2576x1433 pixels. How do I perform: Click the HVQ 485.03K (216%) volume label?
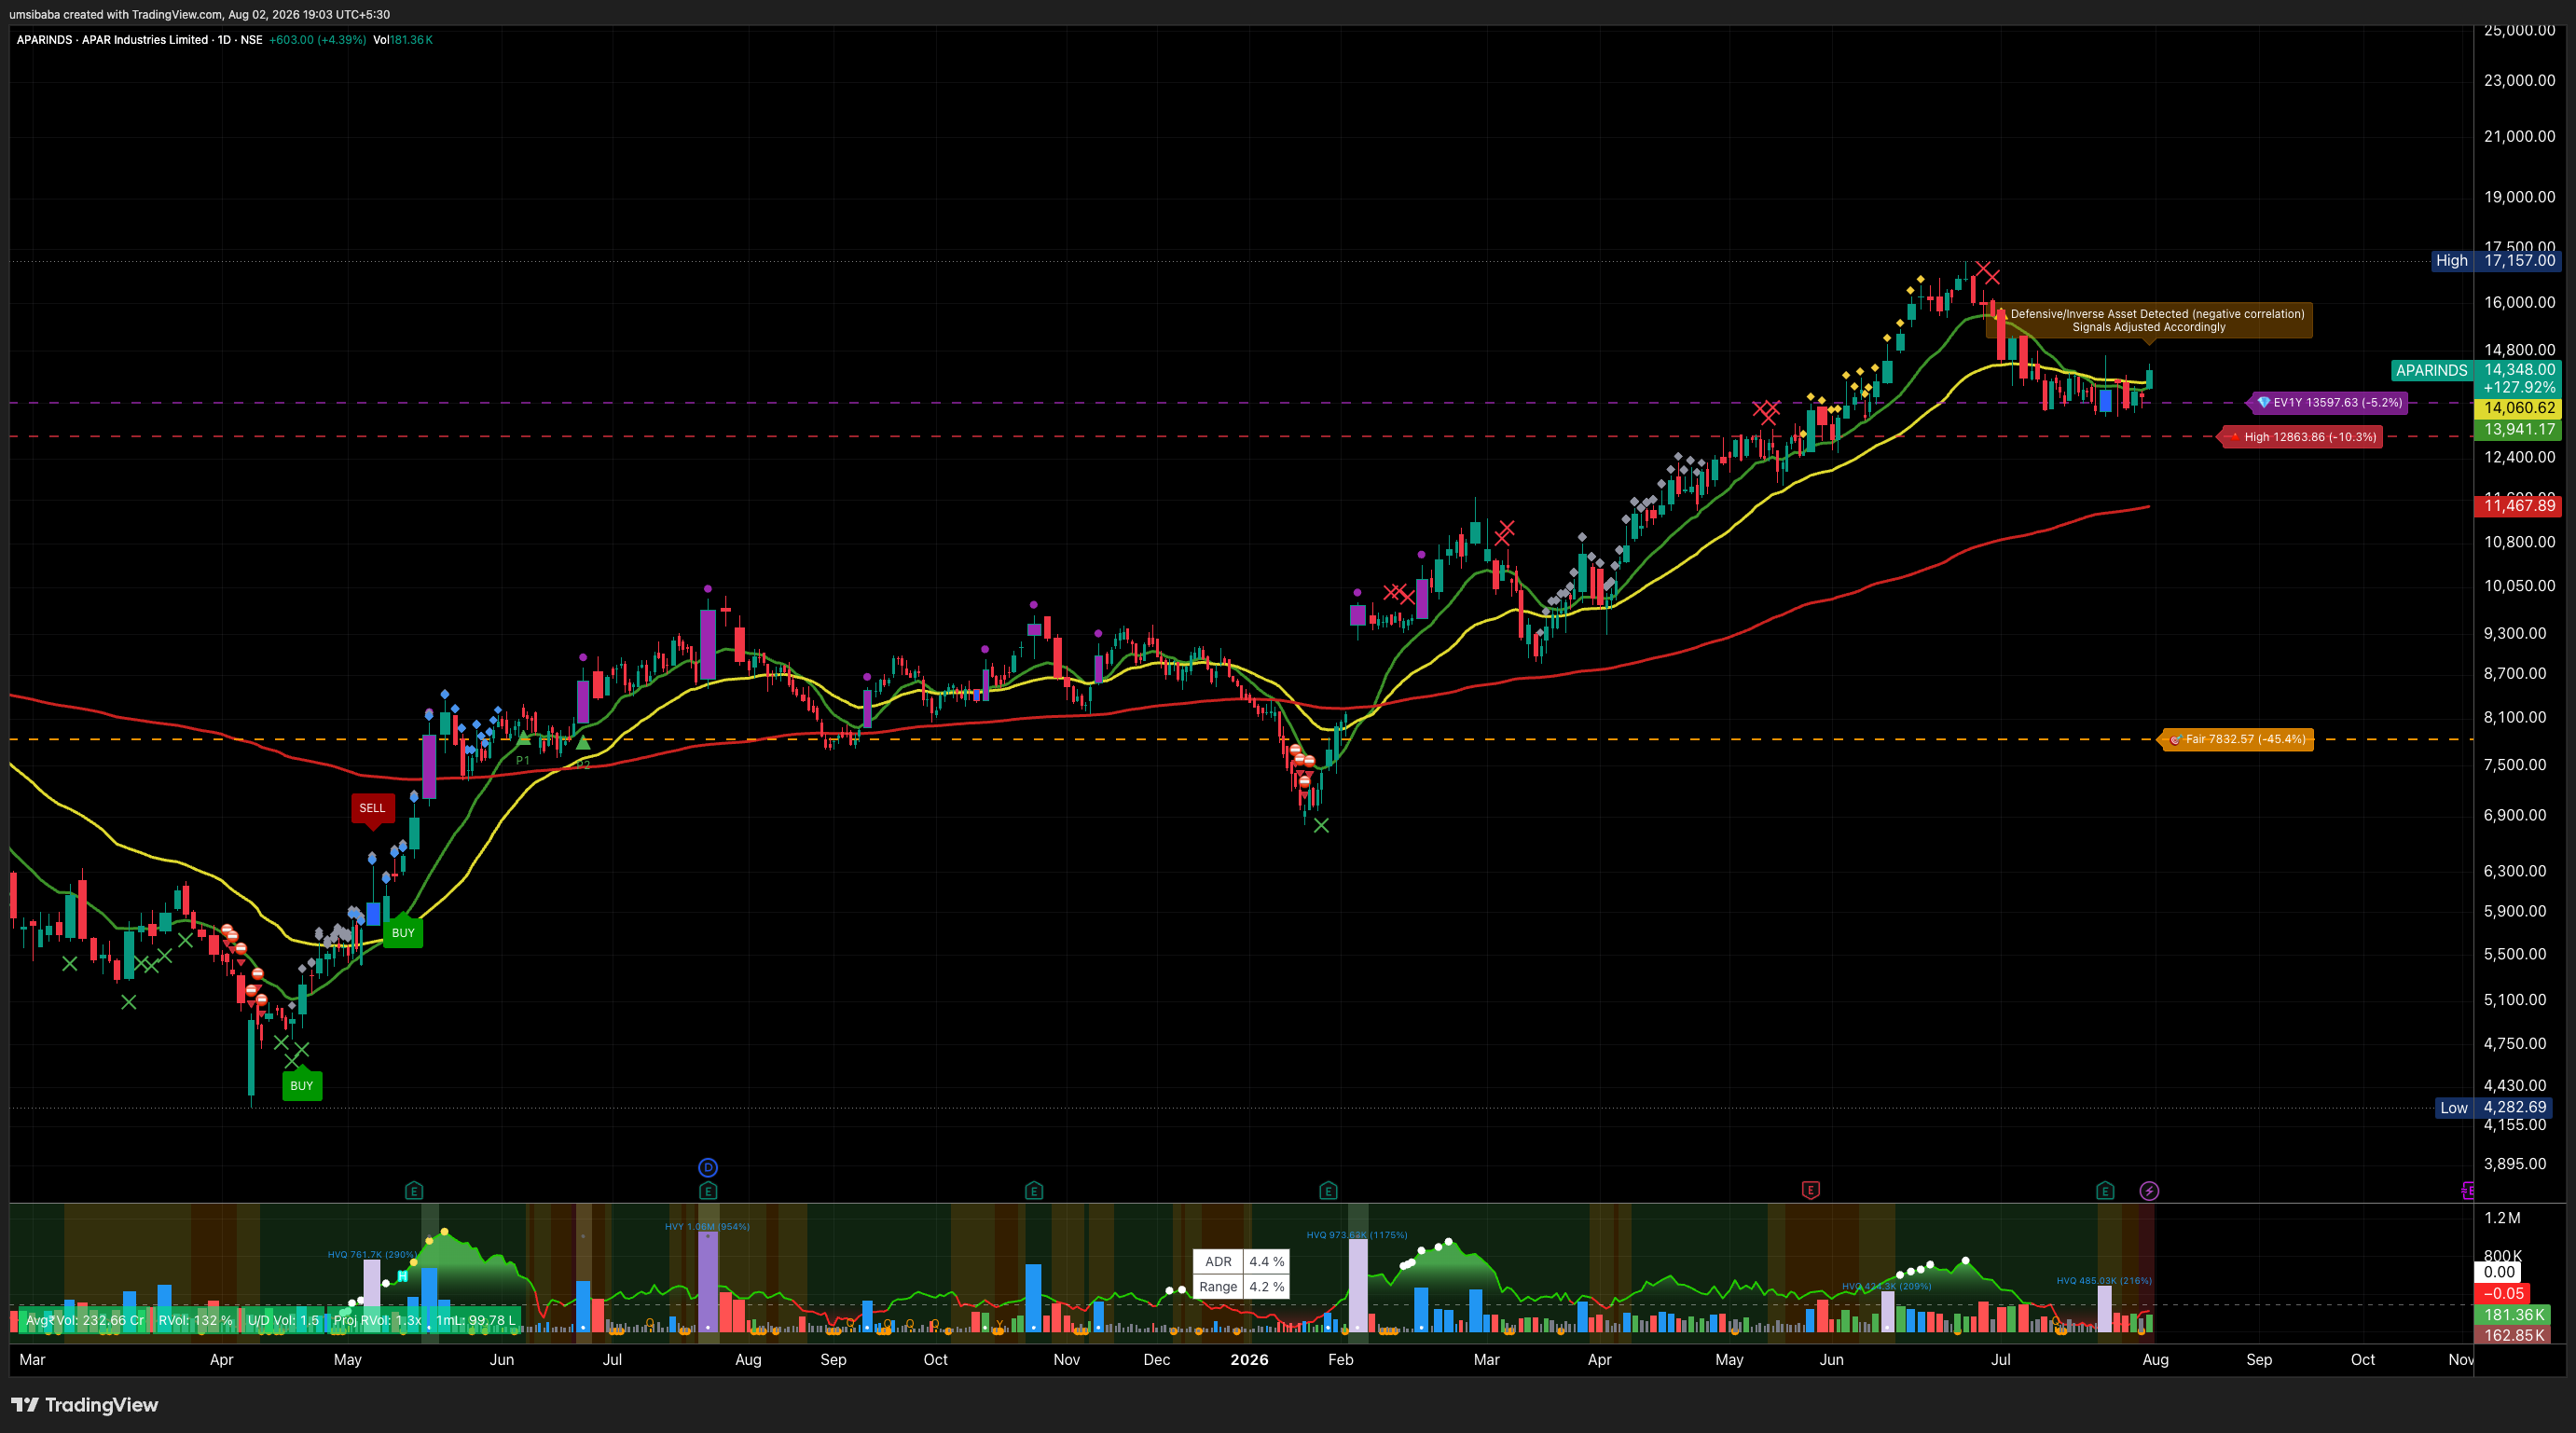pos(2104,1280)
